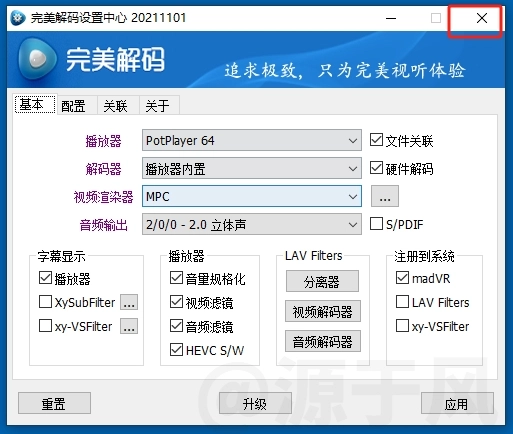Open the 配置 tab
Screen dimensions: 513x434
(x=76, y=106)
